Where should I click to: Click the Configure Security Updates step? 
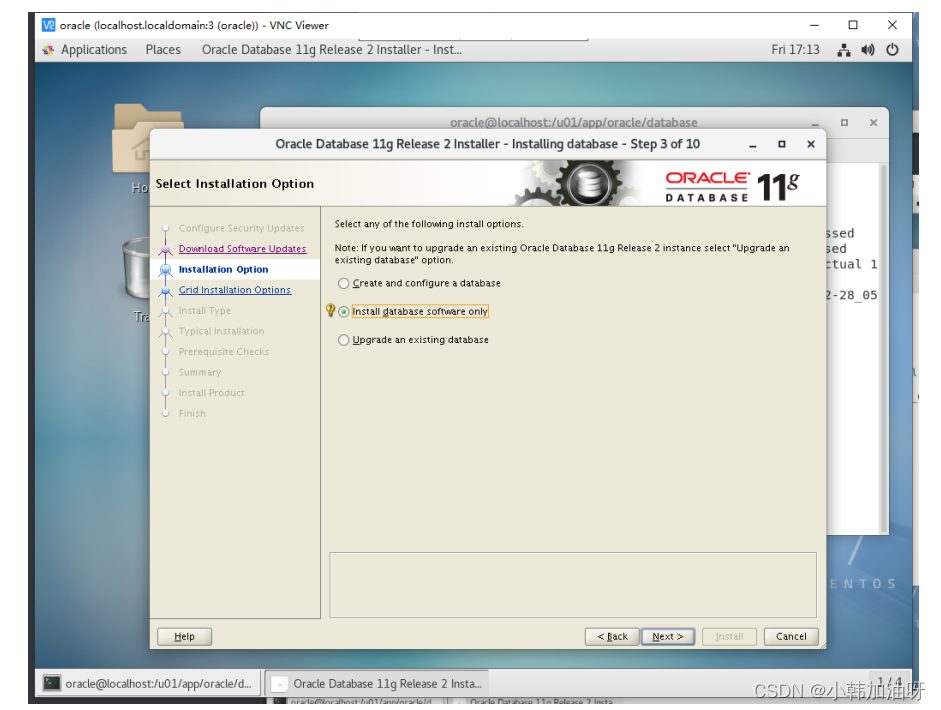tap(241, 228)
